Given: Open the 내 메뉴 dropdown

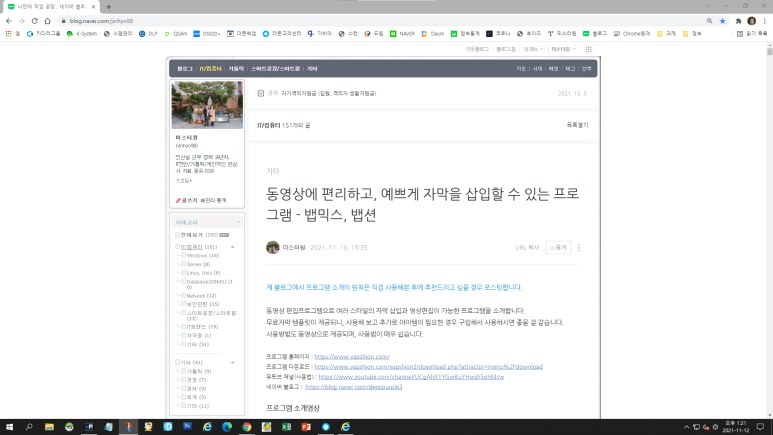Looking at the screenshot, I should (533, 49).
